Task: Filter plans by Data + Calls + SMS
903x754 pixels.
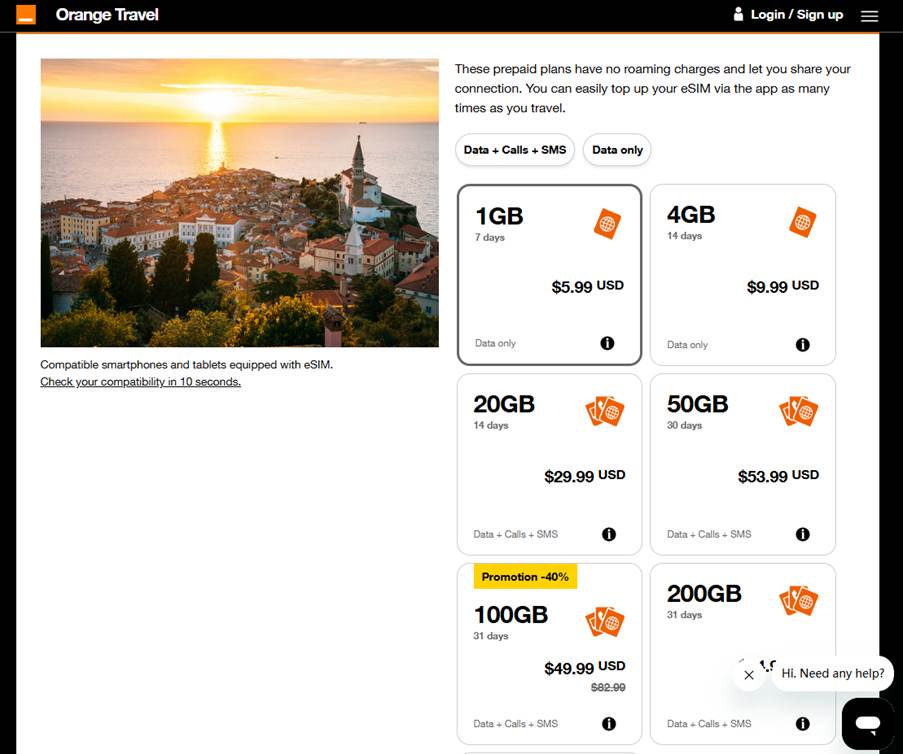Action: point(515,150)
